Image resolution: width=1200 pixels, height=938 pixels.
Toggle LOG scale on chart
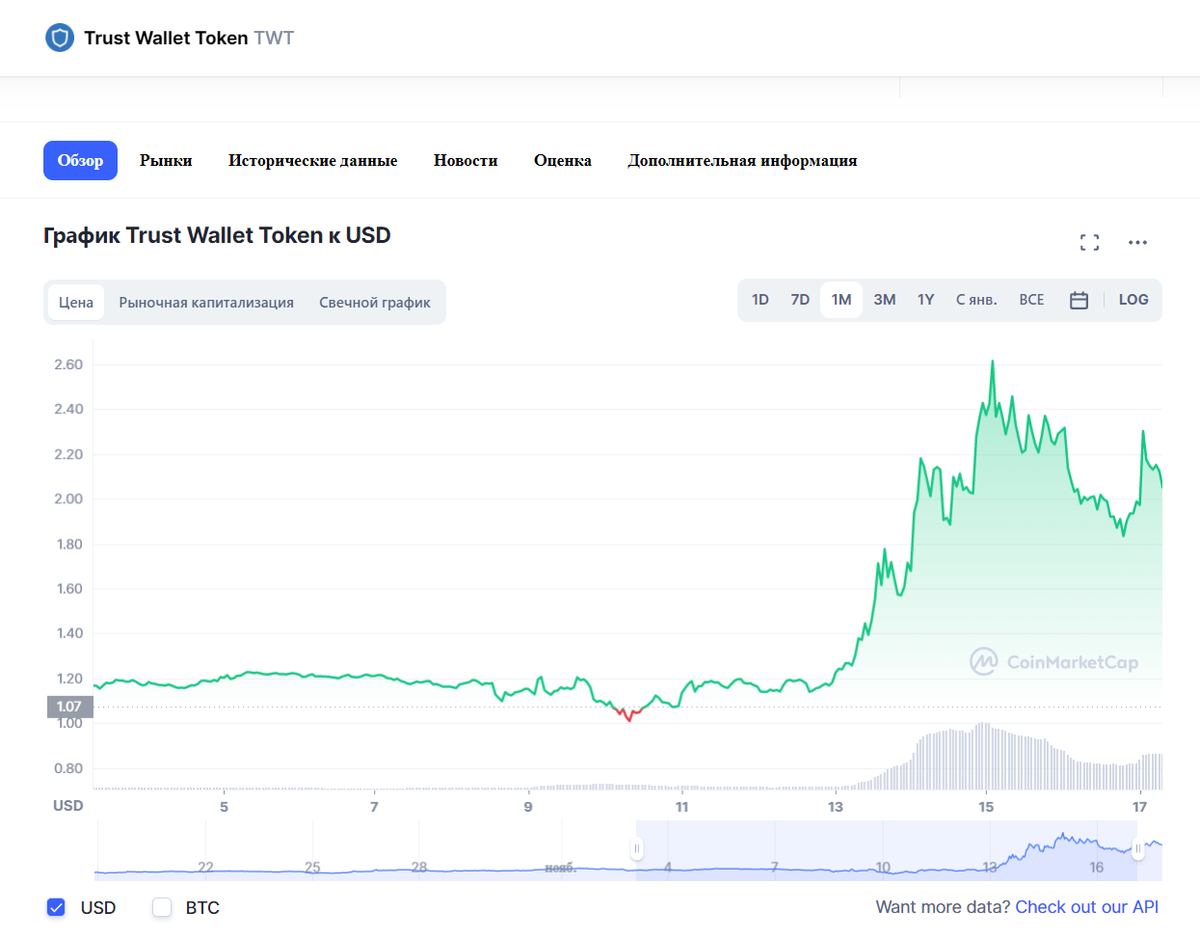tap(1133, 300)
